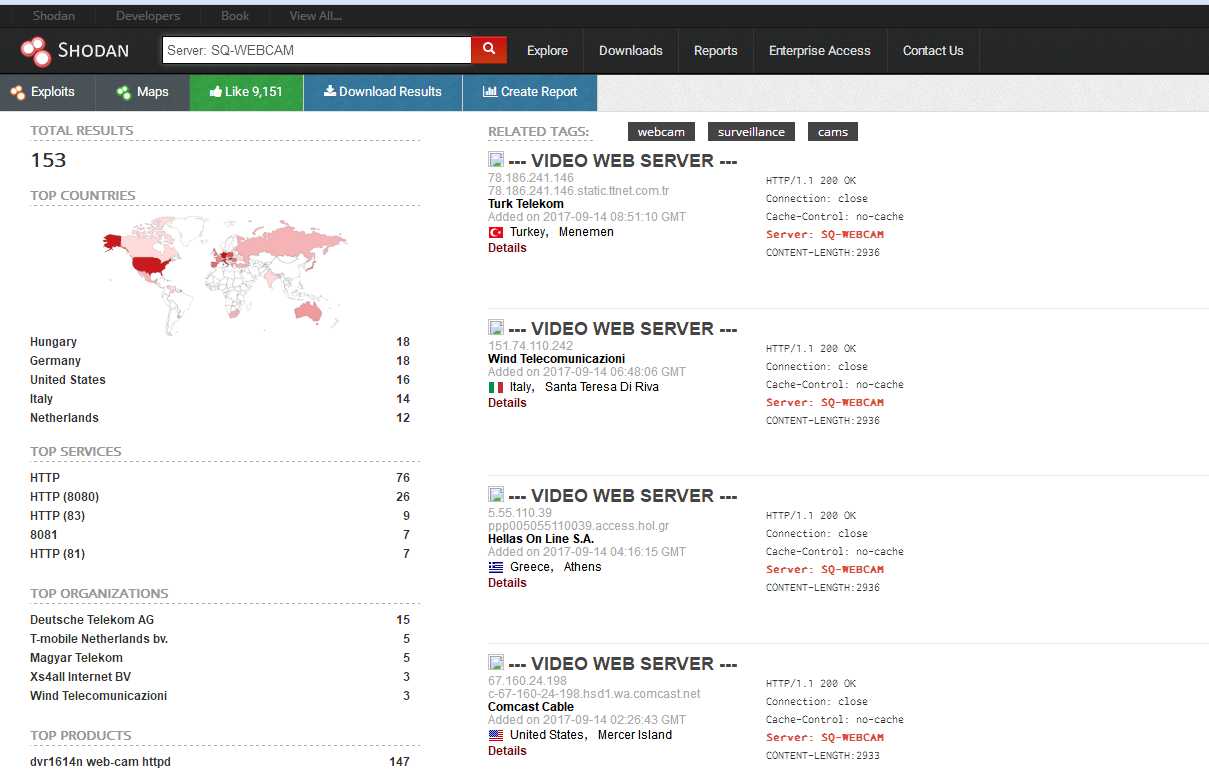Image resolution: width=1209 pixels, height=771 pixels.
Task: Click the Like 9,151 button
Action: [x=246, y=92]
